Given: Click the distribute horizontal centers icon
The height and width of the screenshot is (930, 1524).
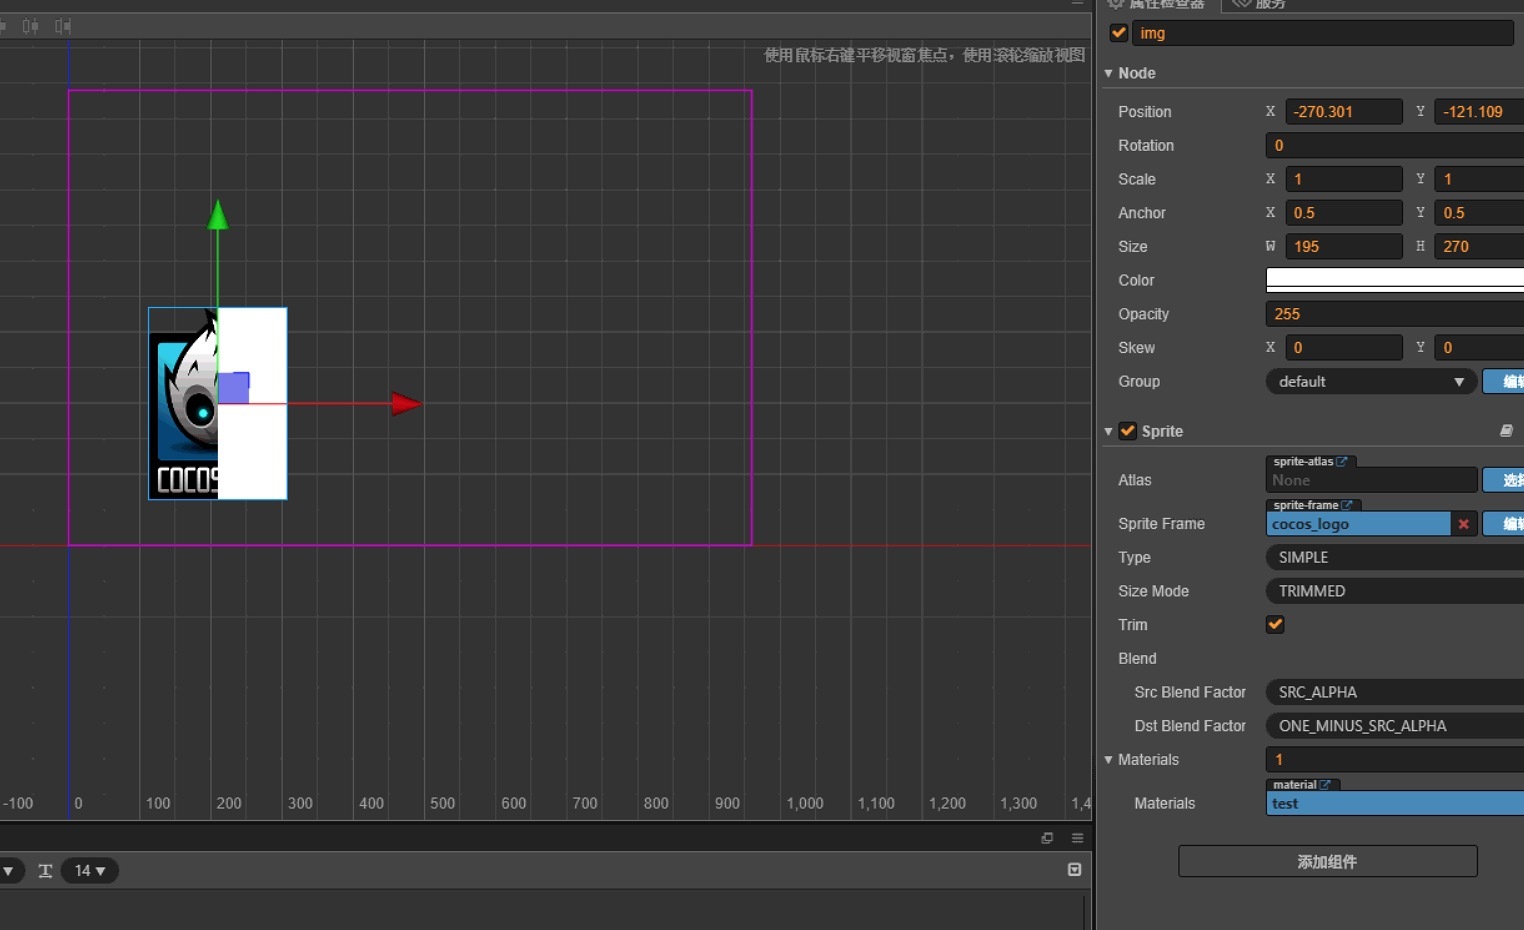Looking at the screenshot, I should [x=30, y=26].
